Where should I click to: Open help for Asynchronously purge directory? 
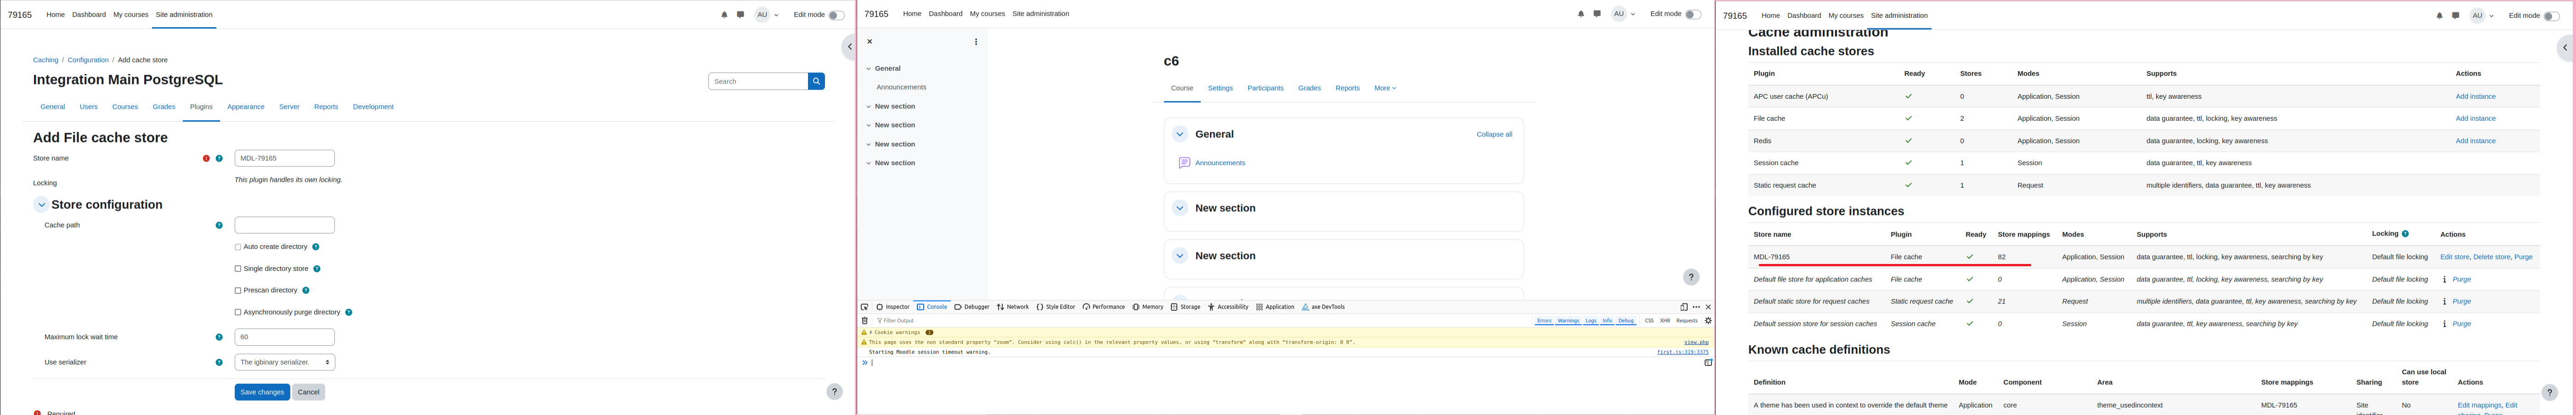click(349, 312)
